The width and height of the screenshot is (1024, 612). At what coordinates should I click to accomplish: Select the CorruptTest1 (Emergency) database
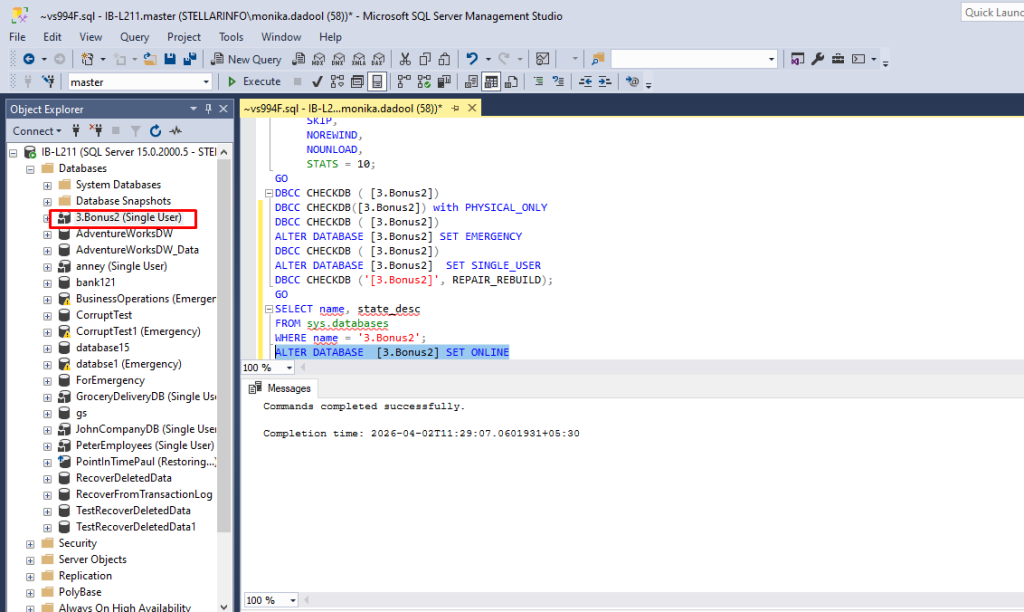point(140,331)
